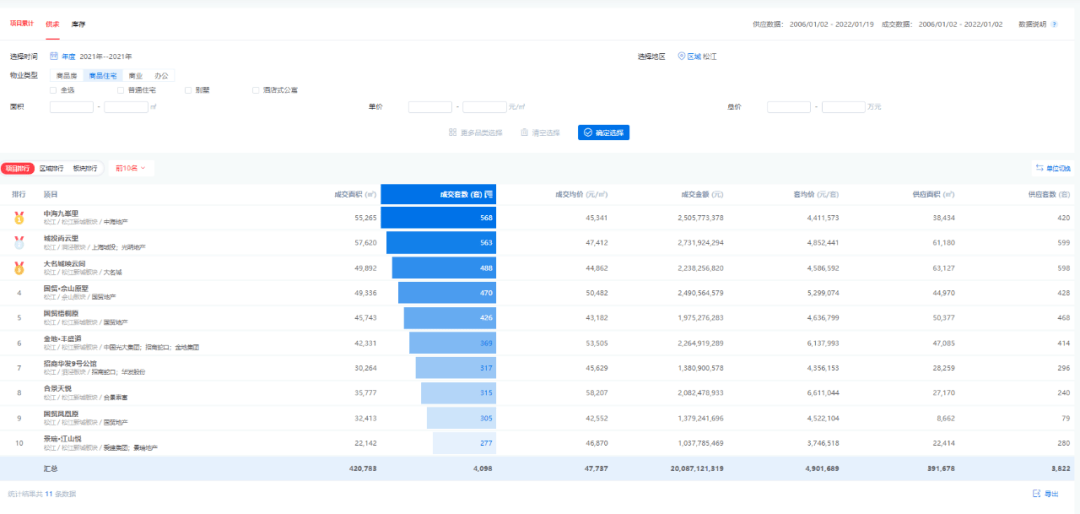The width and height of the screenshot is (1080, 514).
Task: Open the 2021年--2021年 year range picker
Action: coord(106,56)
